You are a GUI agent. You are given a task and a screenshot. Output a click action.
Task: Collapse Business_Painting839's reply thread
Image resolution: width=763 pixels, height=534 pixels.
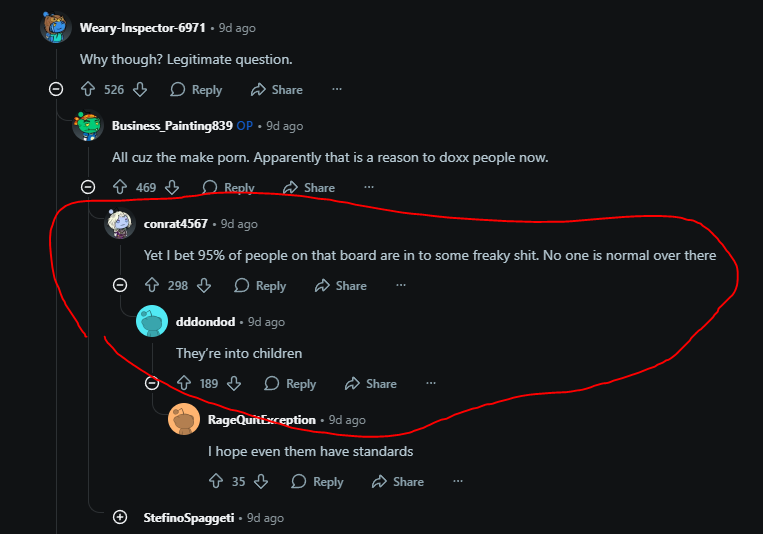[x=88, y=187]
